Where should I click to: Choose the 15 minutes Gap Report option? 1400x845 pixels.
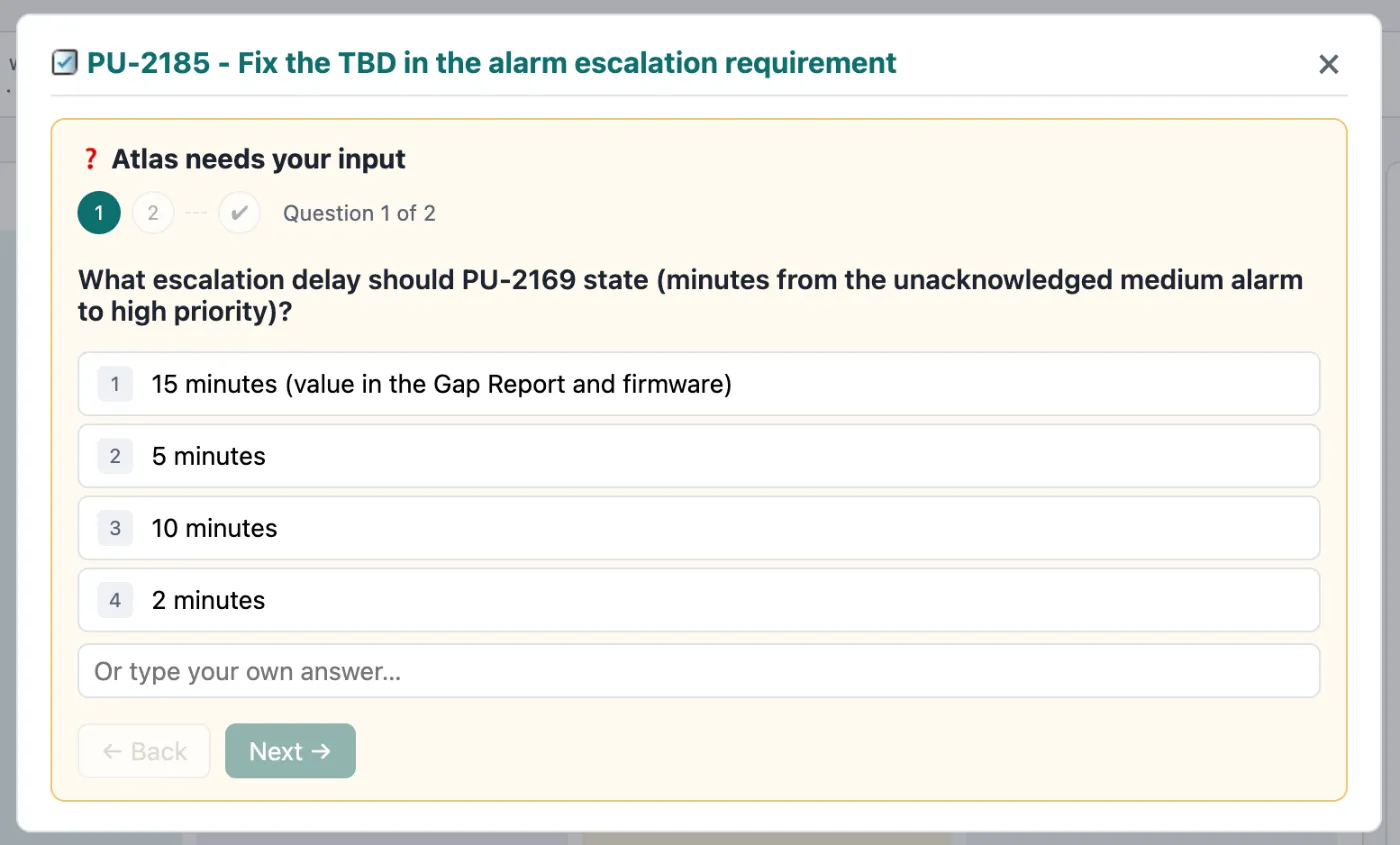(x=699, y=384)
